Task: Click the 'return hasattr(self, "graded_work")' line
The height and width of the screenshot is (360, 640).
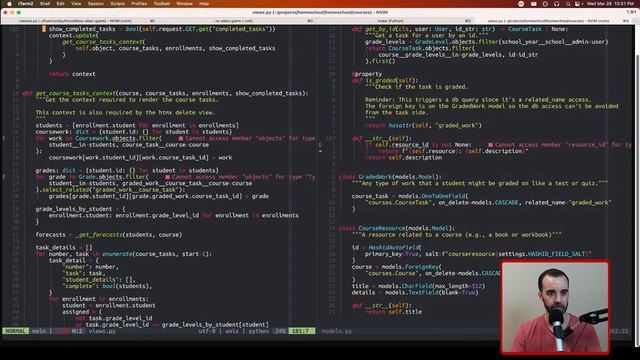Action: pyautogui.click(x=423, y=125)
